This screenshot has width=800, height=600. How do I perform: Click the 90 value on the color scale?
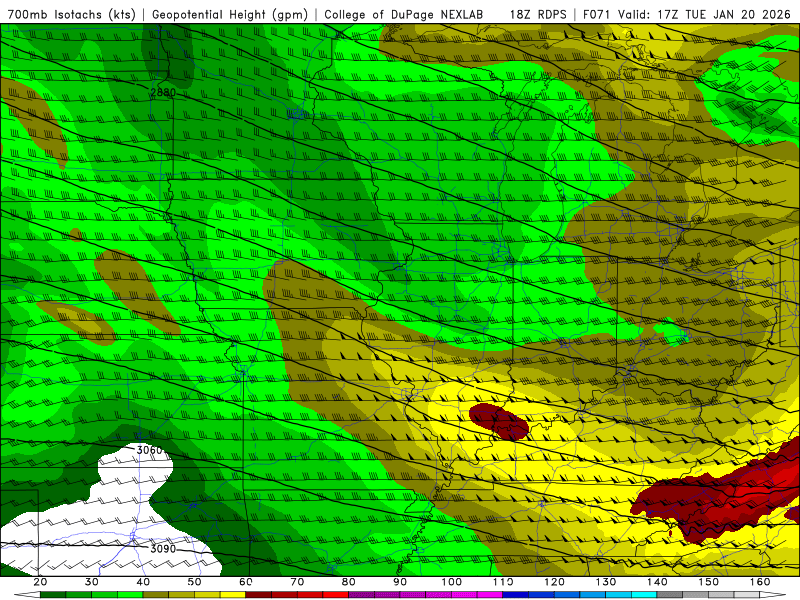click(400, 582)
